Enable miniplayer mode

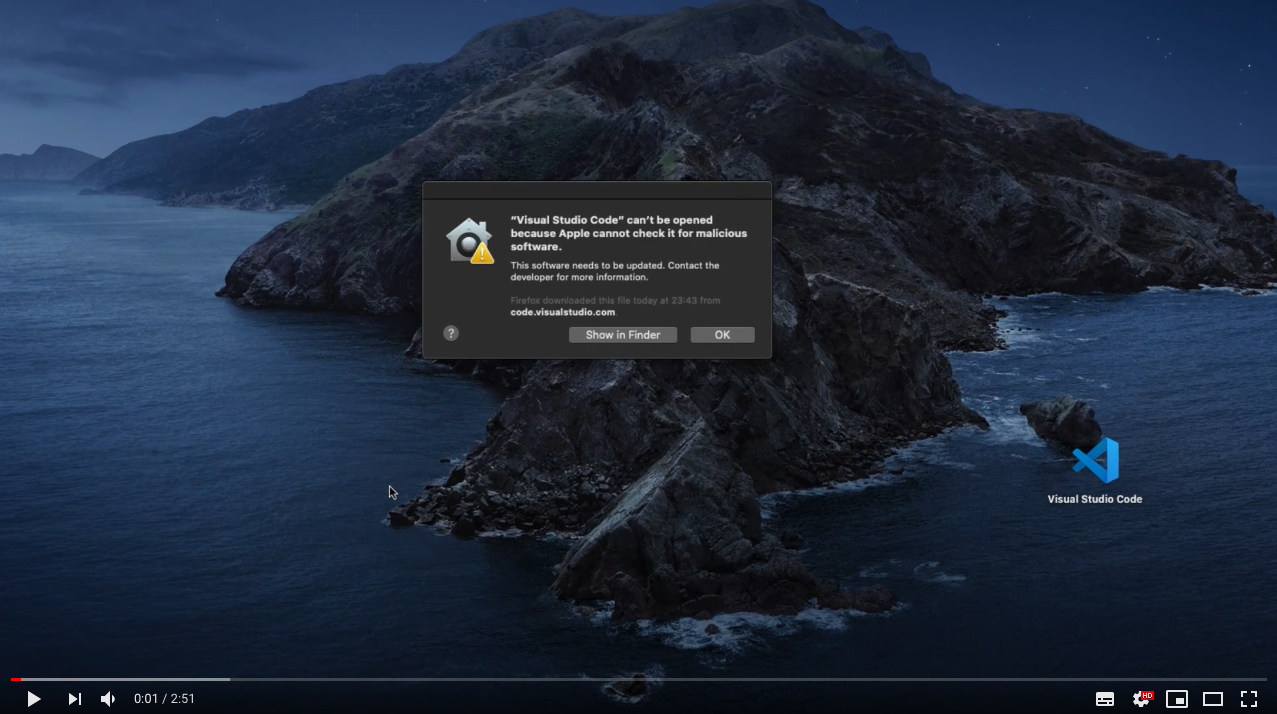pyautogui.click(x=1177, y=699)
